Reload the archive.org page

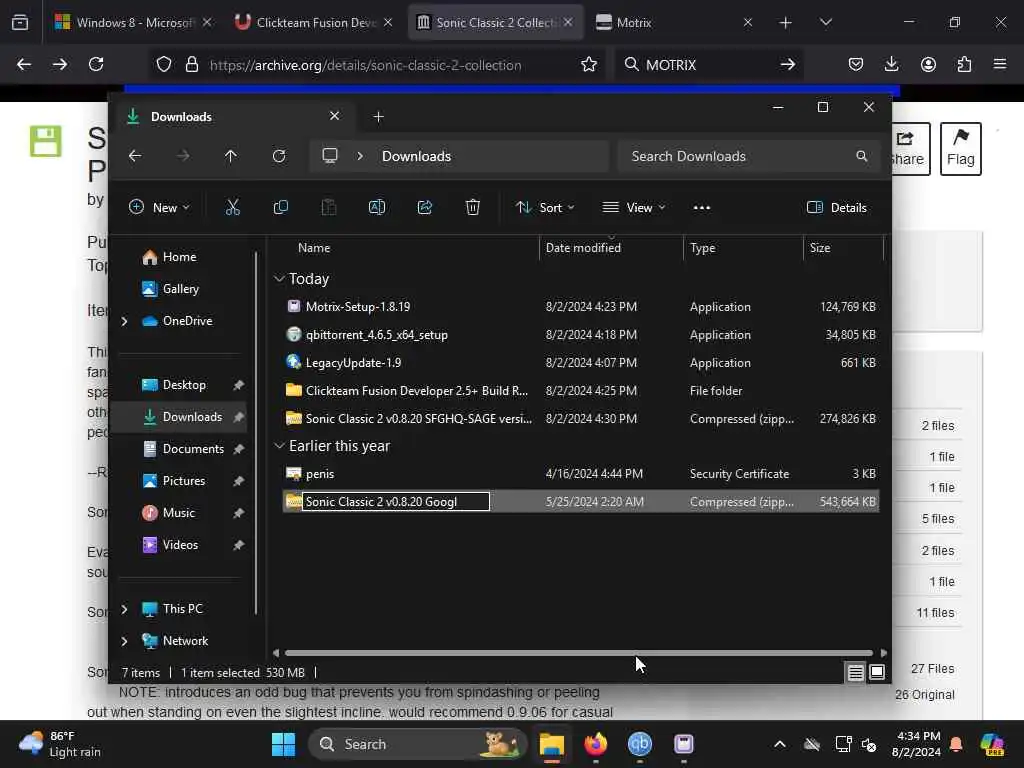coord(96,64)
